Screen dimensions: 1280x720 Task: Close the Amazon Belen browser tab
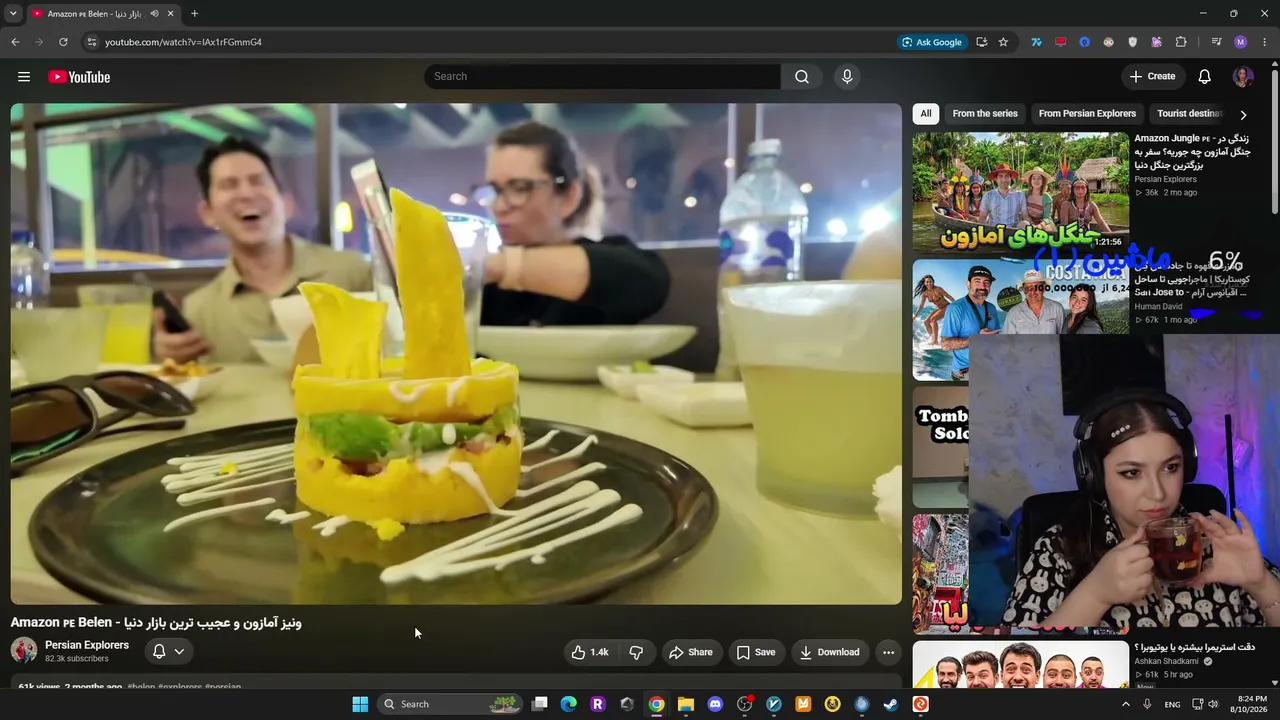[x=170, y=14]
